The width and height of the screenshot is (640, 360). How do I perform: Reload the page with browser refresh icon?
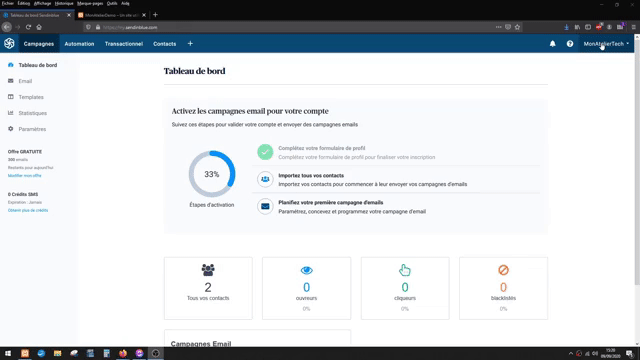28,27
